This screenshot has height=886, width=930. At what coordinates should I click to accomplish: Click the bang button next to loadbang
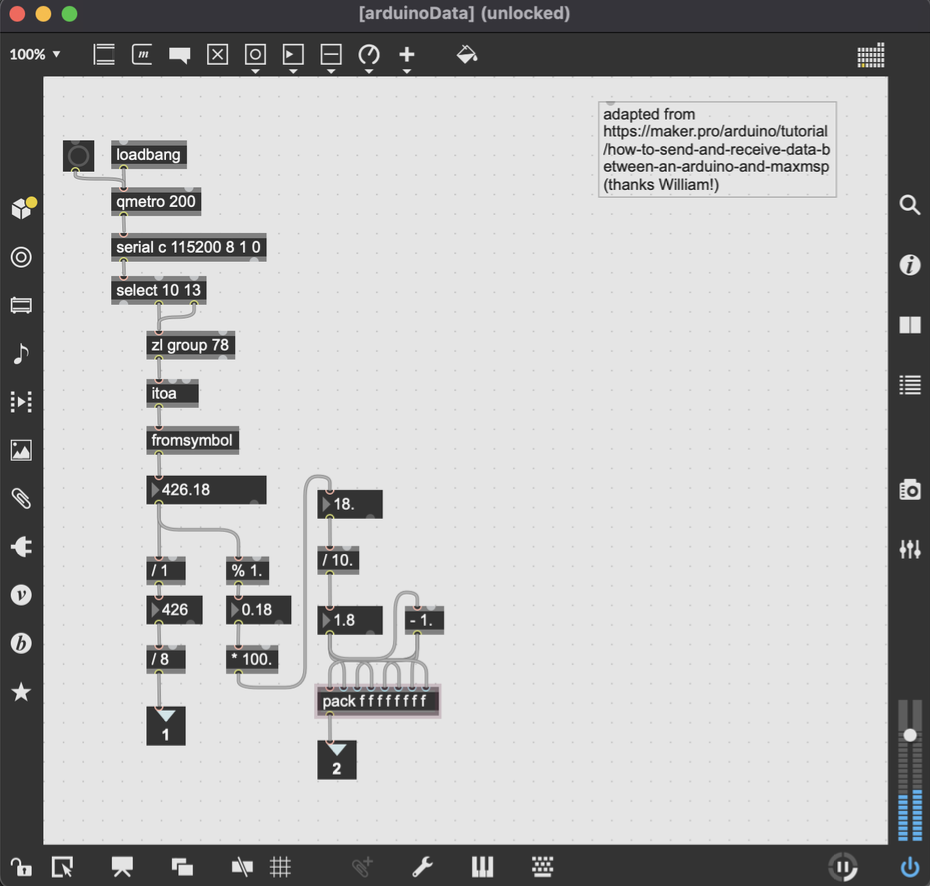[x=78, y=156]
